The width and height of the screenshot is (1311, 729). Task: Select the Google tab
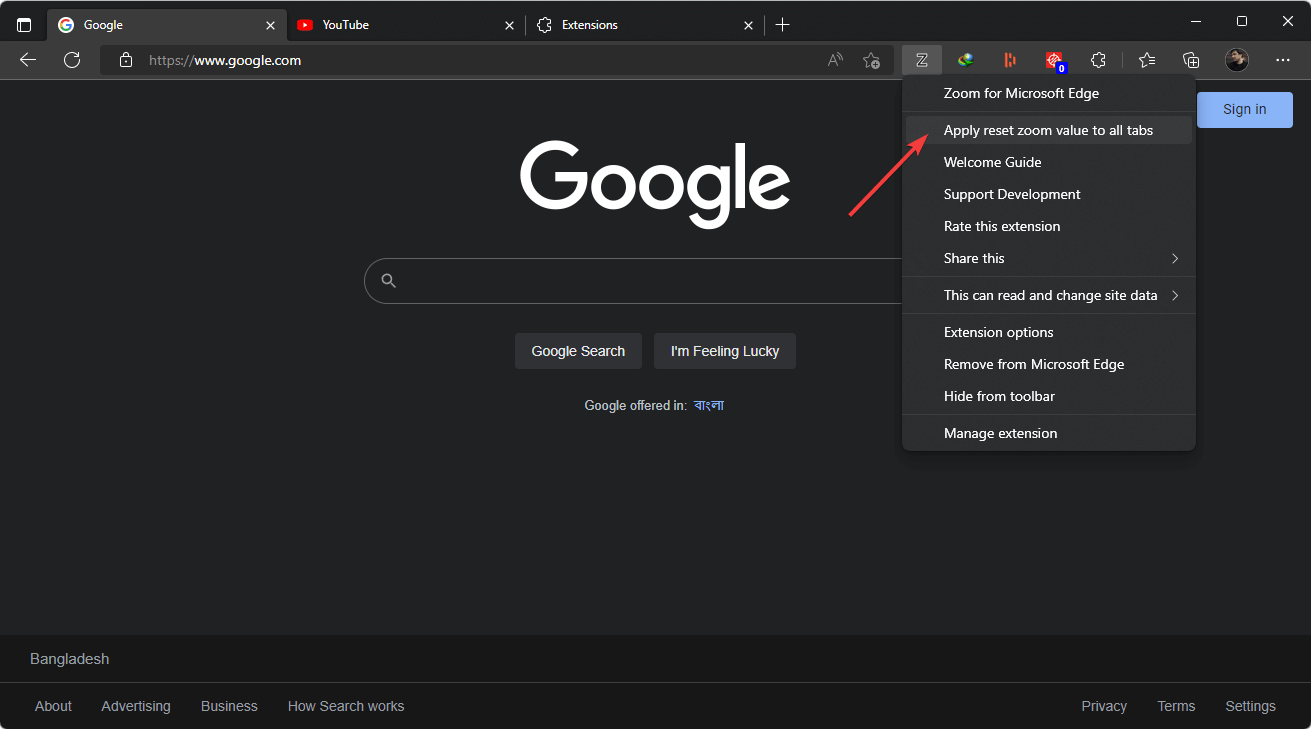click(166, 25)
